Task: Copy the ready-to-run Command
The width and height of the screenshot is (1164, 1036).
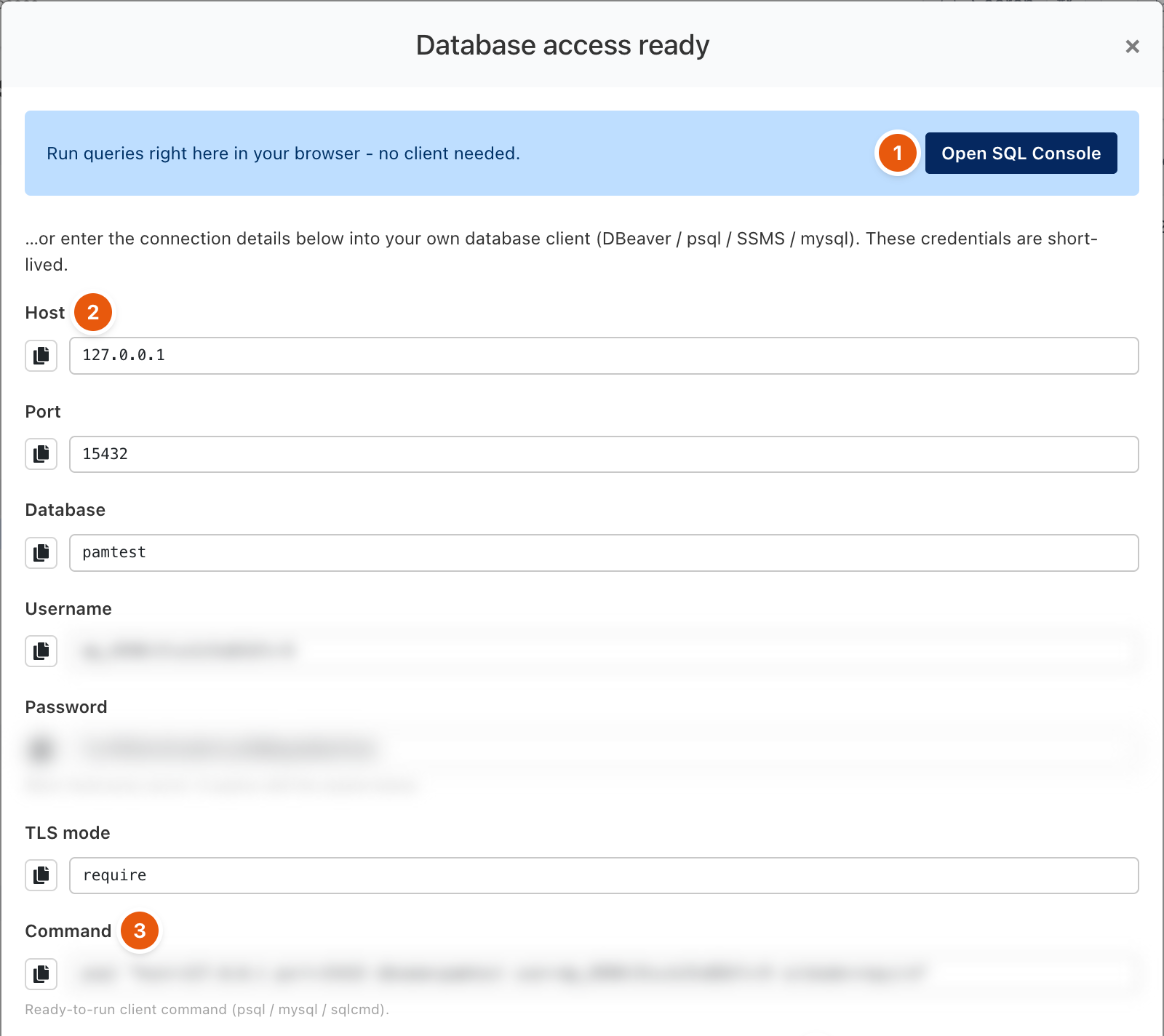Action: tap(41, 974)
